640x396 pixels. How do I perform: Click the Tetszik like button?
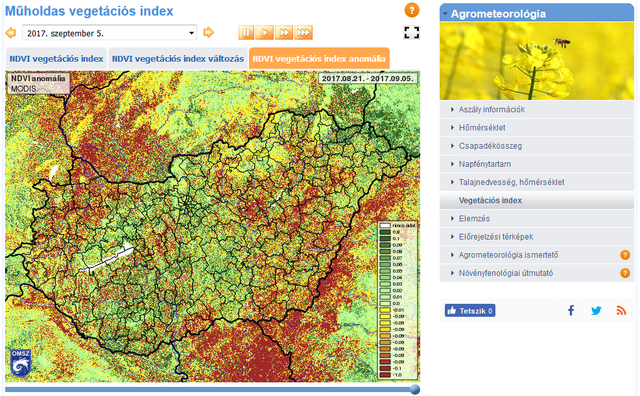tap(470, 311)
